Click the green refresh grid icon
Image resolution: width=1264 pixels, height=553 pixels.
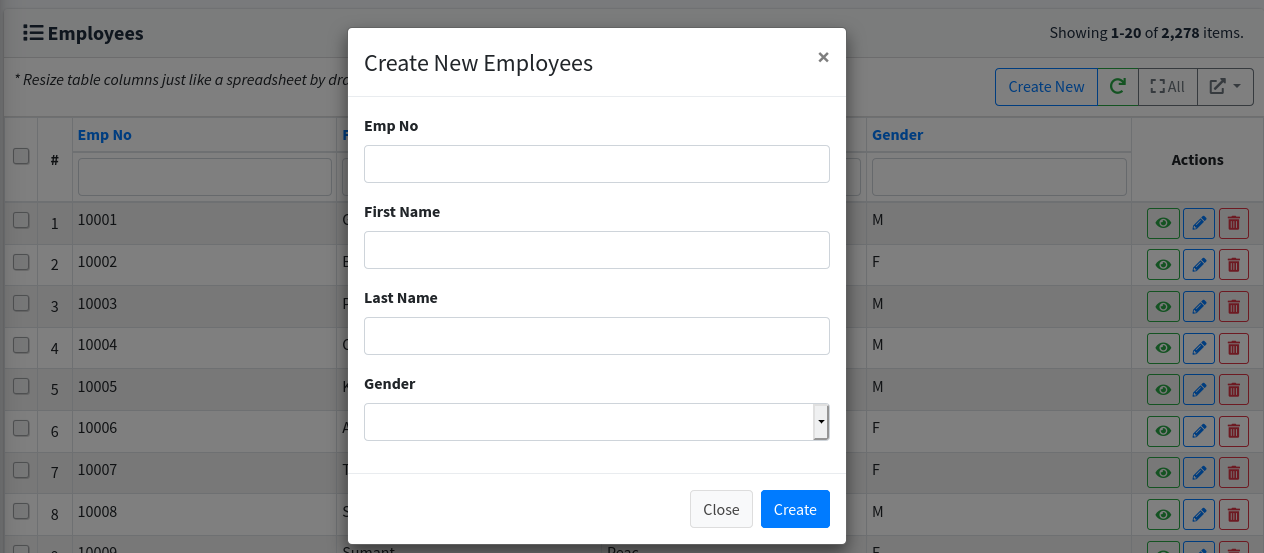tap(1118, 87)
